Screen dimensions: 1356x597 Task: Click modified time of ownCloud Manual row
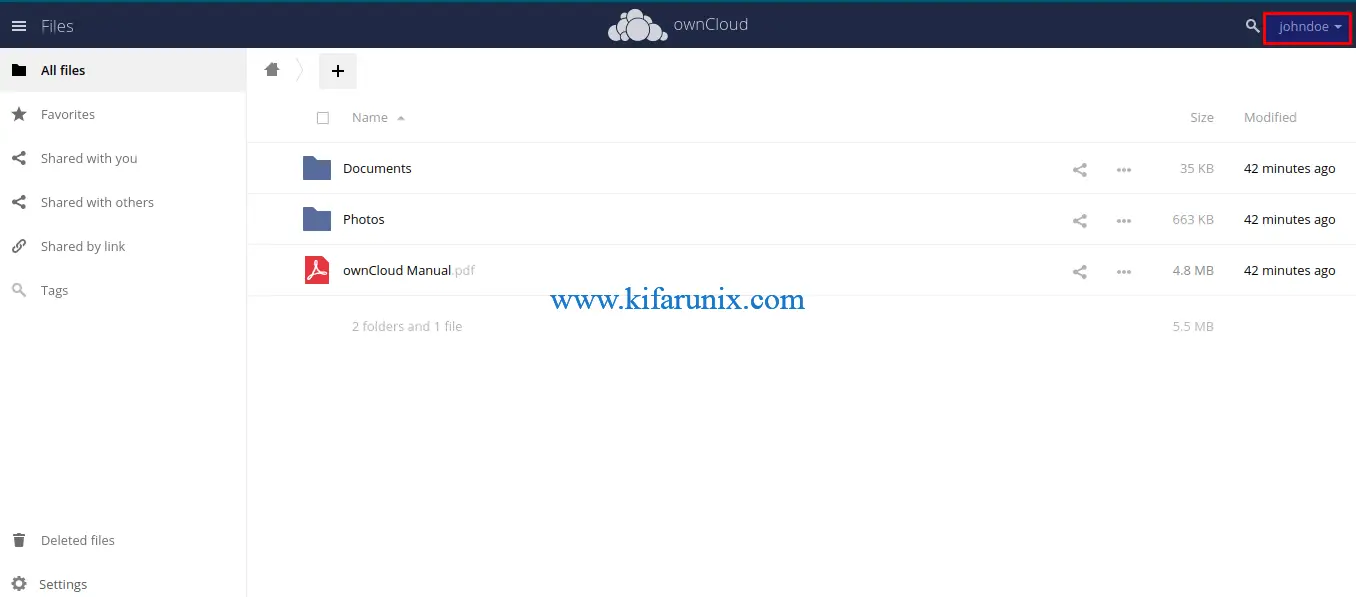[x=1290, y=271]
